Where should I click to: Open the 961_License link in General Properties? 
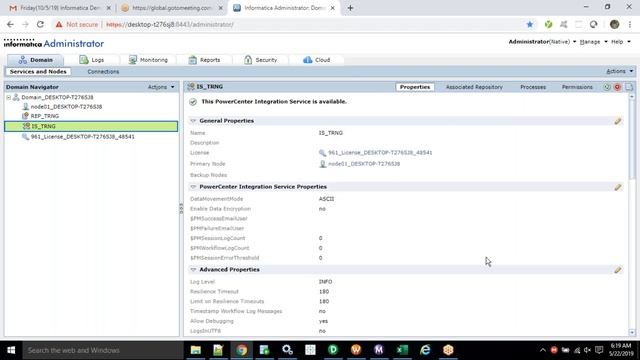tap(380, 153)
